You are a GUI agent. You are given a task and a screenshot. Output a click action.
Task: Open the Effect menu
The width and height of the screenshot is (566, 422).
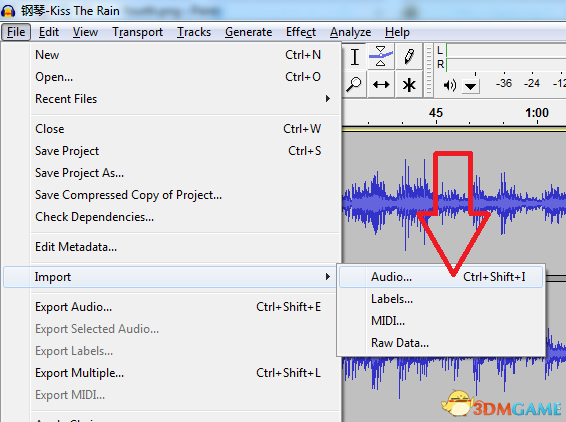point(301,32)
